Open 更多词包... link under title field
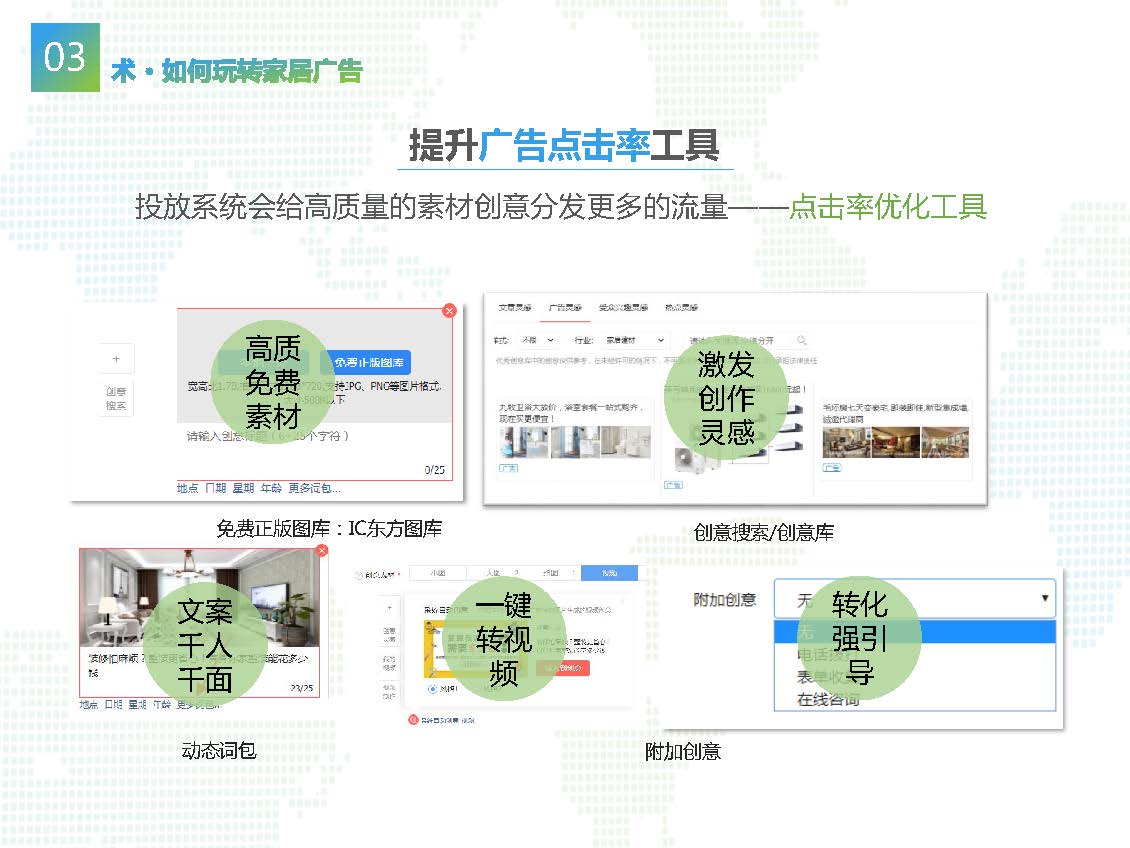Screen dimensions: 1130x848 point(314,488)
